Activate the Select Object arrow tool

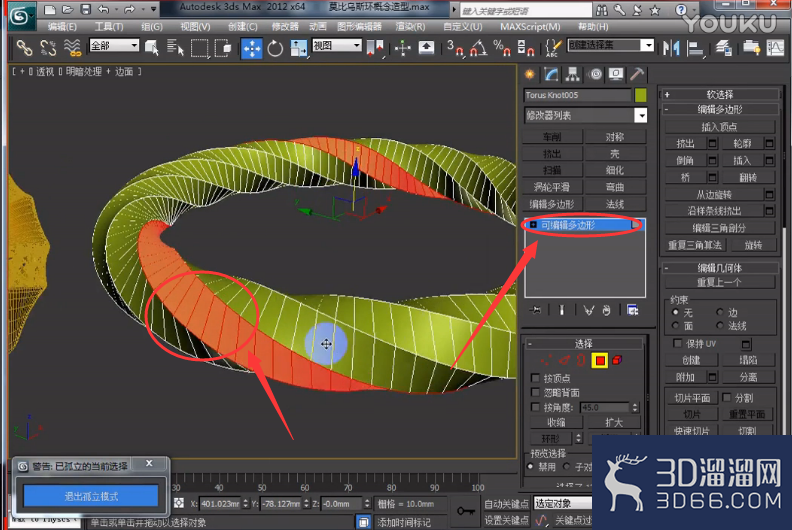coord(152,48)
